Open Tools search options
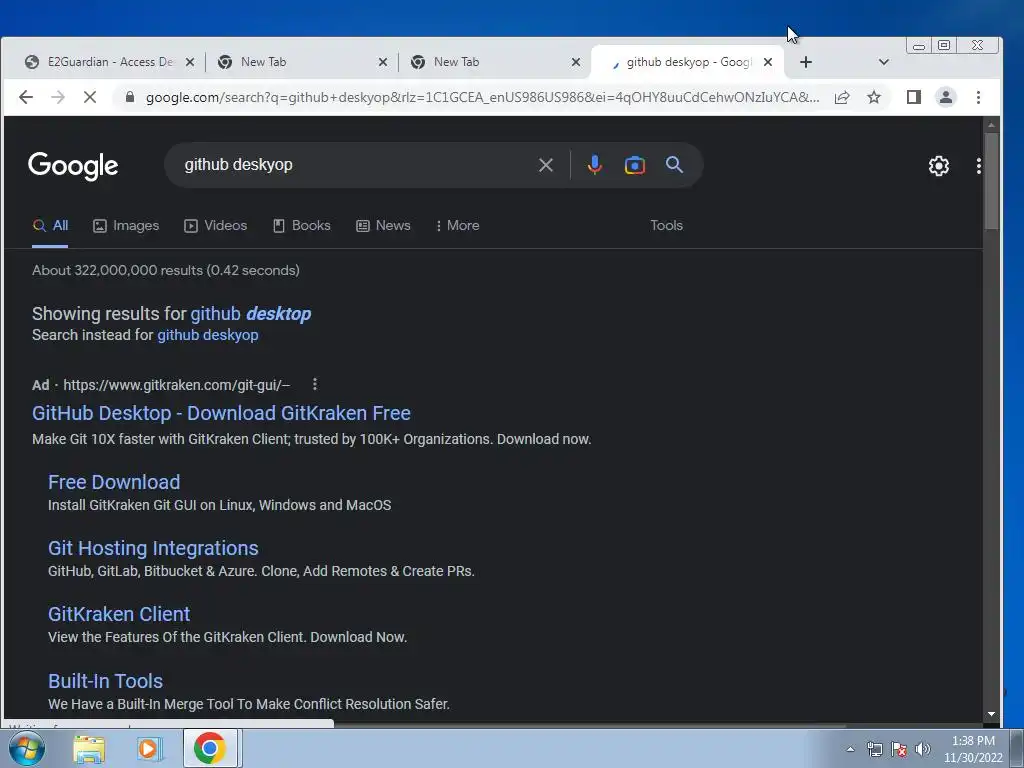Image resolution: width=1024 pixels, height=768 pixels. click(666, 225)
